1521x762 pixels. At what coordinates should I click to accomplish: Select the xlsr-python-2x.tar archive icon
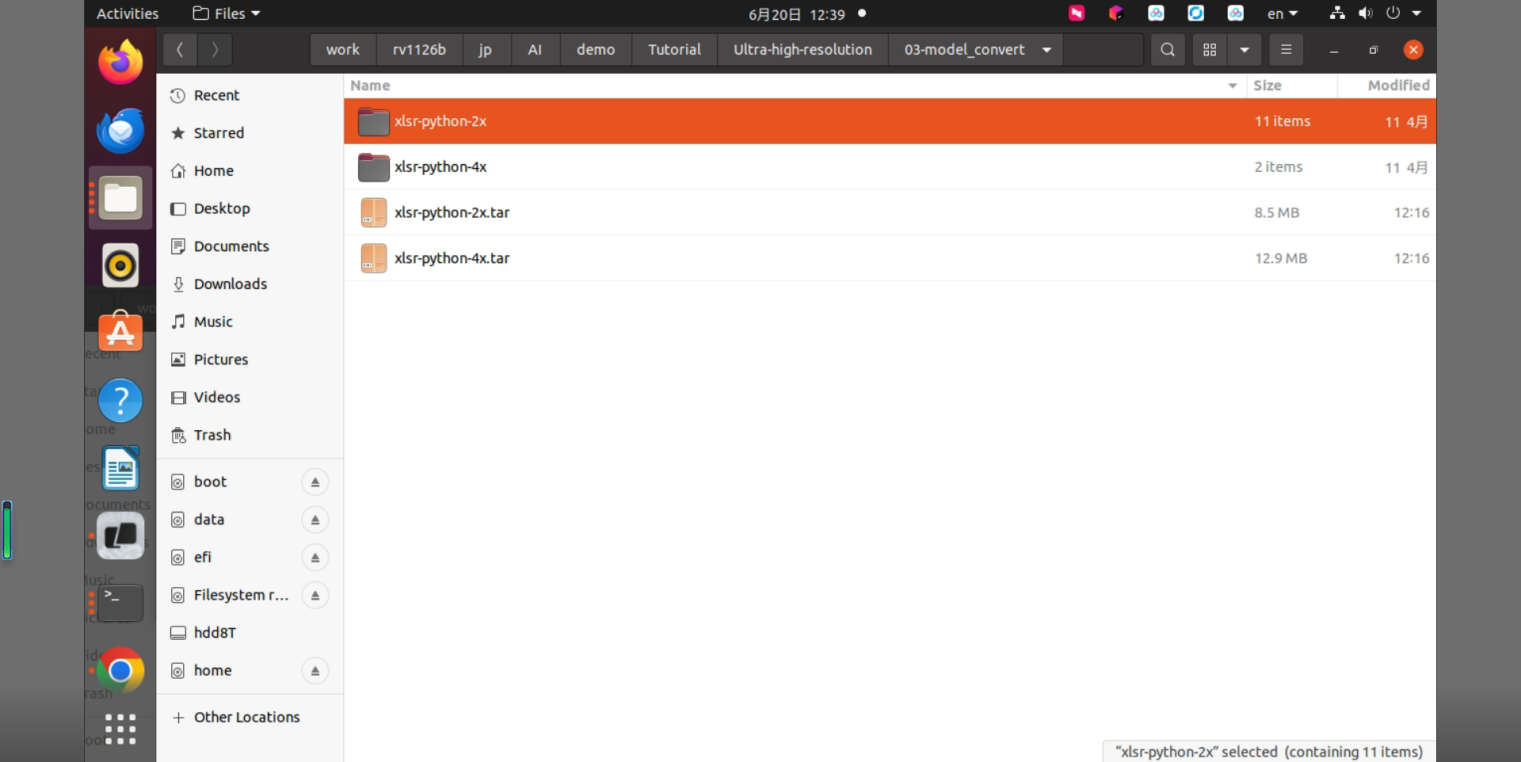(373, 213)
